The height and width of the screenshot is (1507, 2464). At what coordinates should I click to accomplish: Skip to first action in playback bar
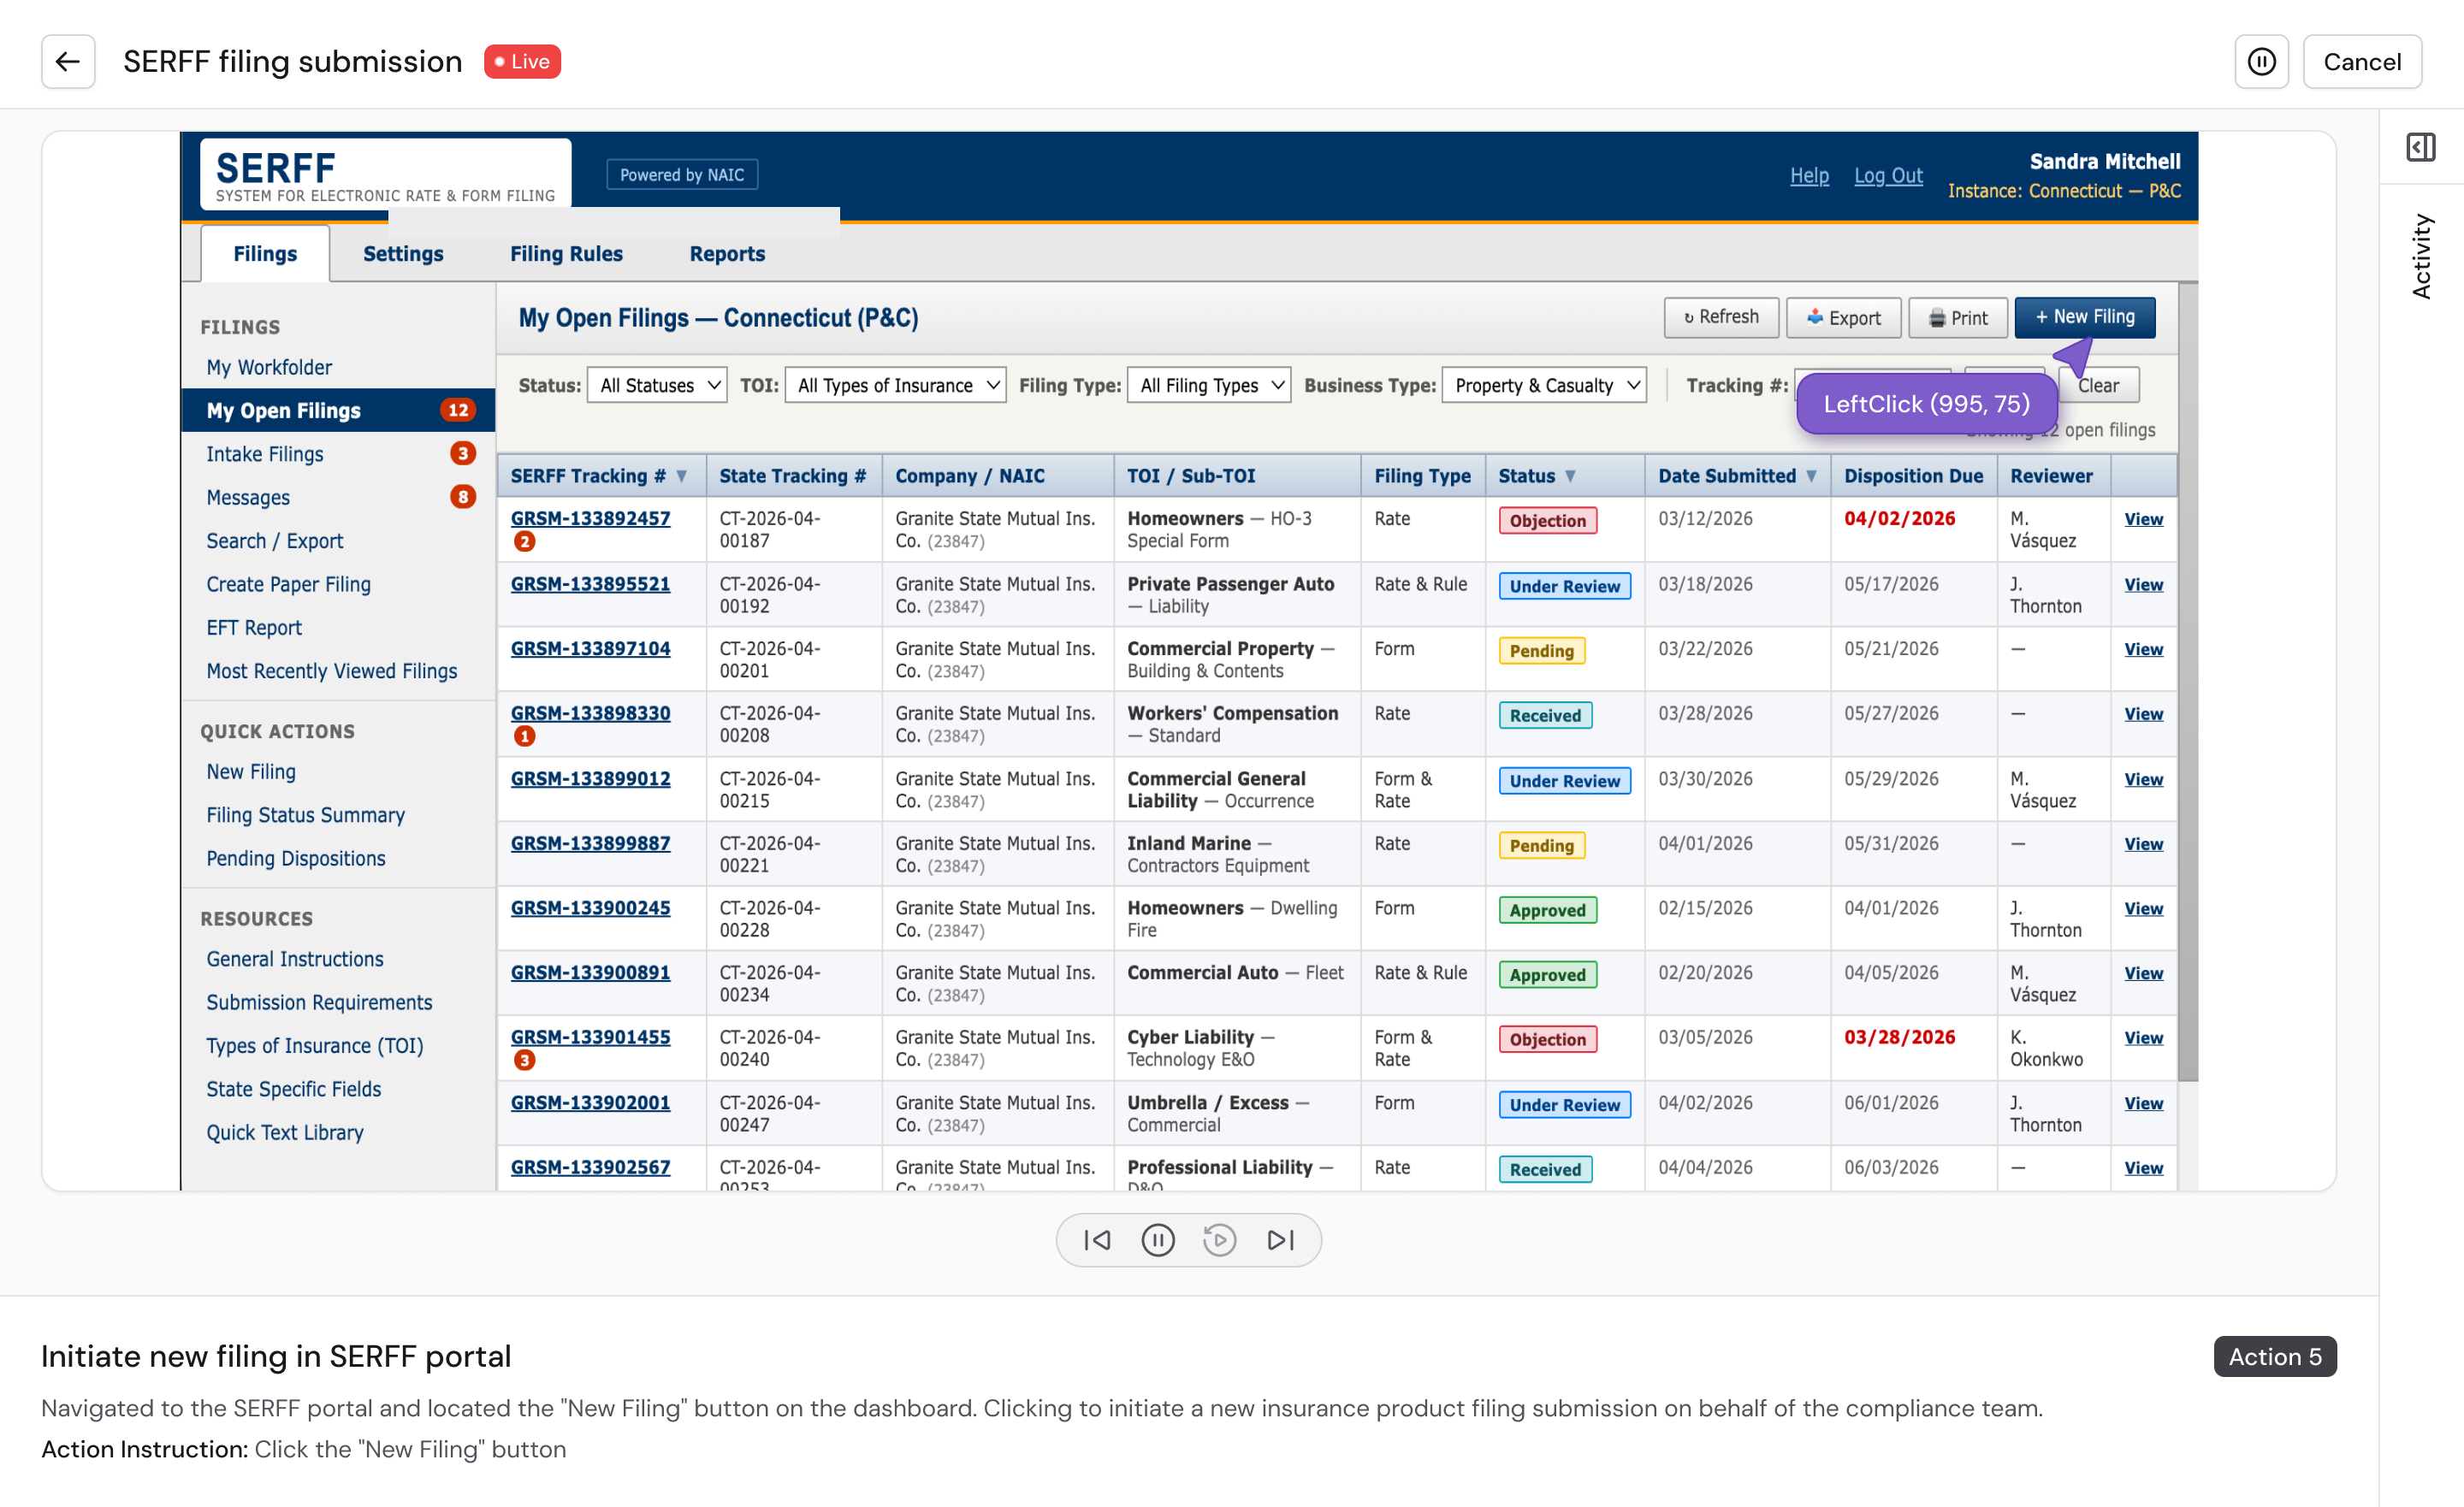pos(1097,1240)
